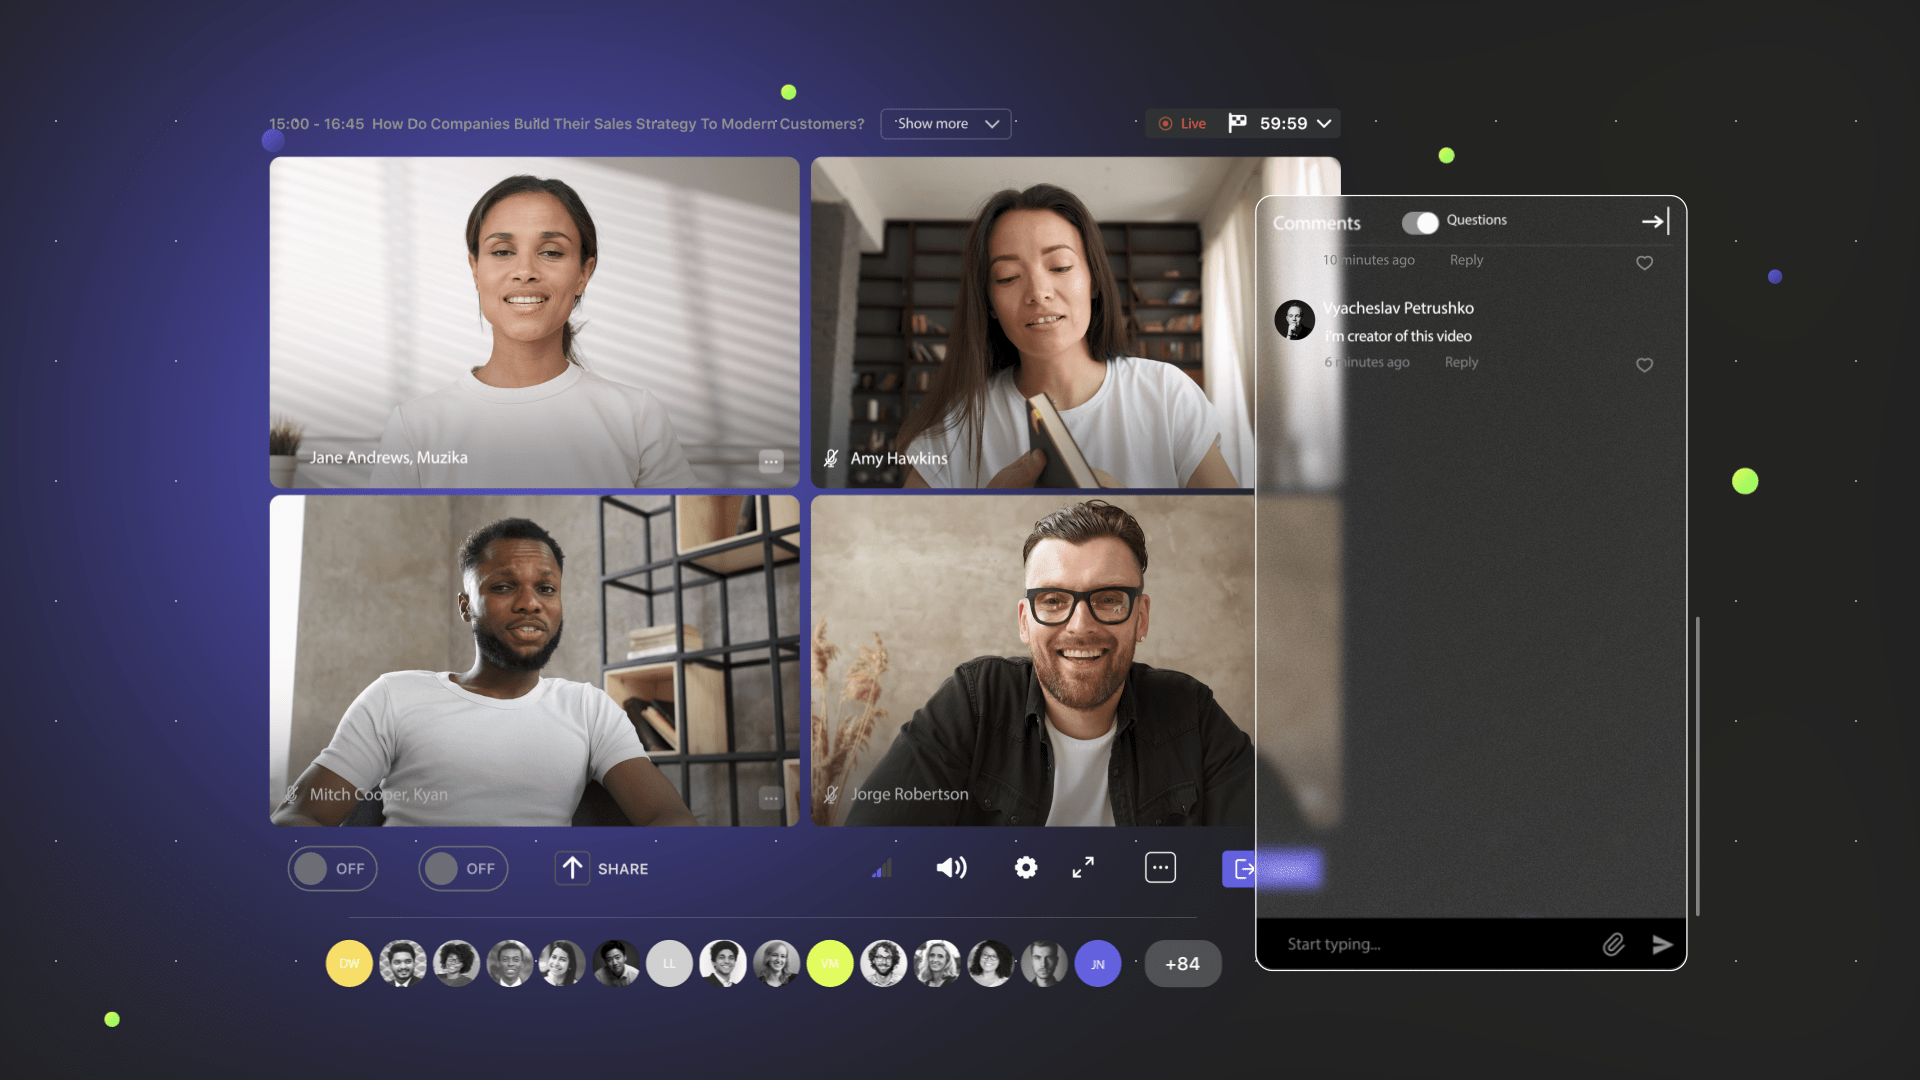
Task: Reply to Vyacheslav Petrushko's comment
Action: click(1461, 362)
